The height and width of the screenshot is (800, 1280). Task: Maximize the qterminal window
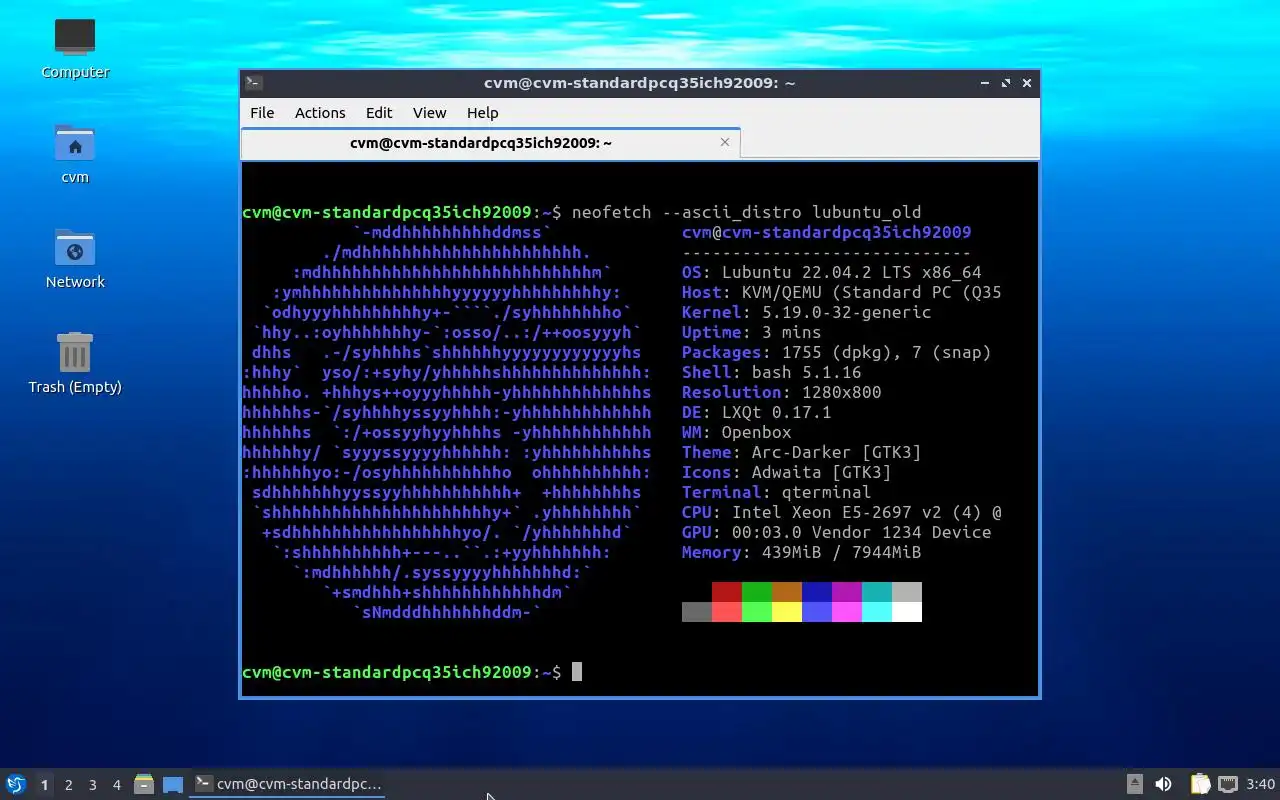coord(1006,83)
